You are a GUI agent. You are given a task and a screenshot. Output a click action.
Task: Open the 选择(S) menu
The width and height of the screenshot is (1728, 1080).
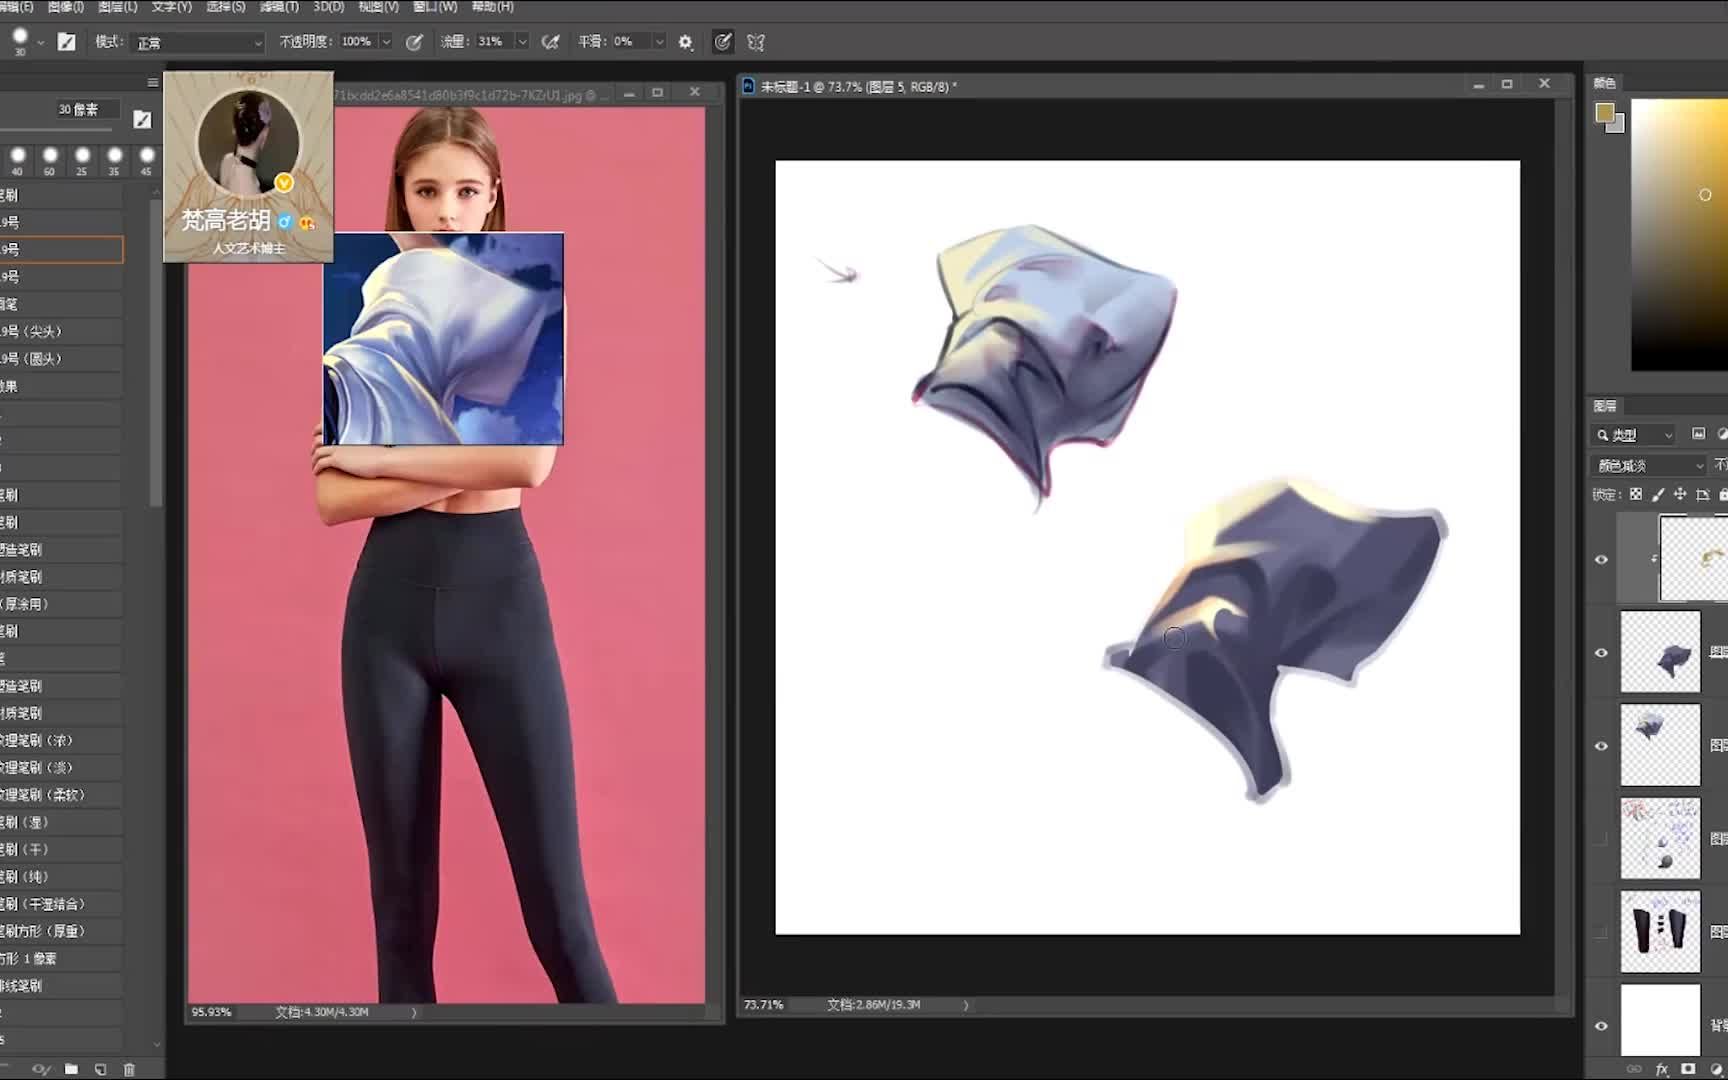[225, 7]
